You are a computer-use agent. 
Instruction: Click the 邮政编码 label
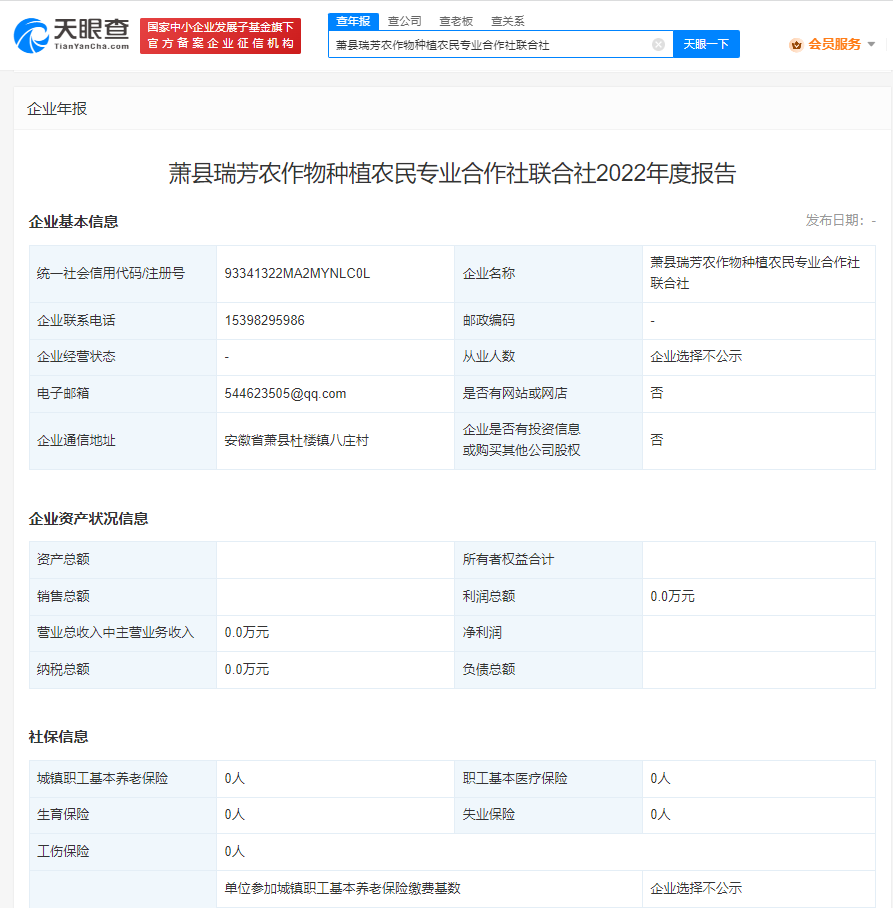point(489,320)
